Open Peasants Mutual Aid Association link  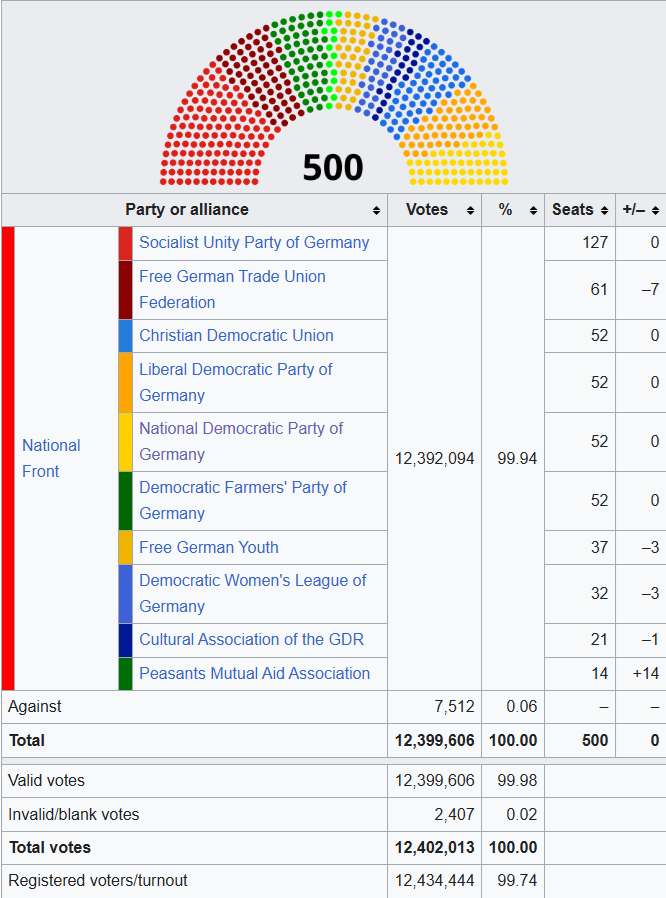coord(254,673)
